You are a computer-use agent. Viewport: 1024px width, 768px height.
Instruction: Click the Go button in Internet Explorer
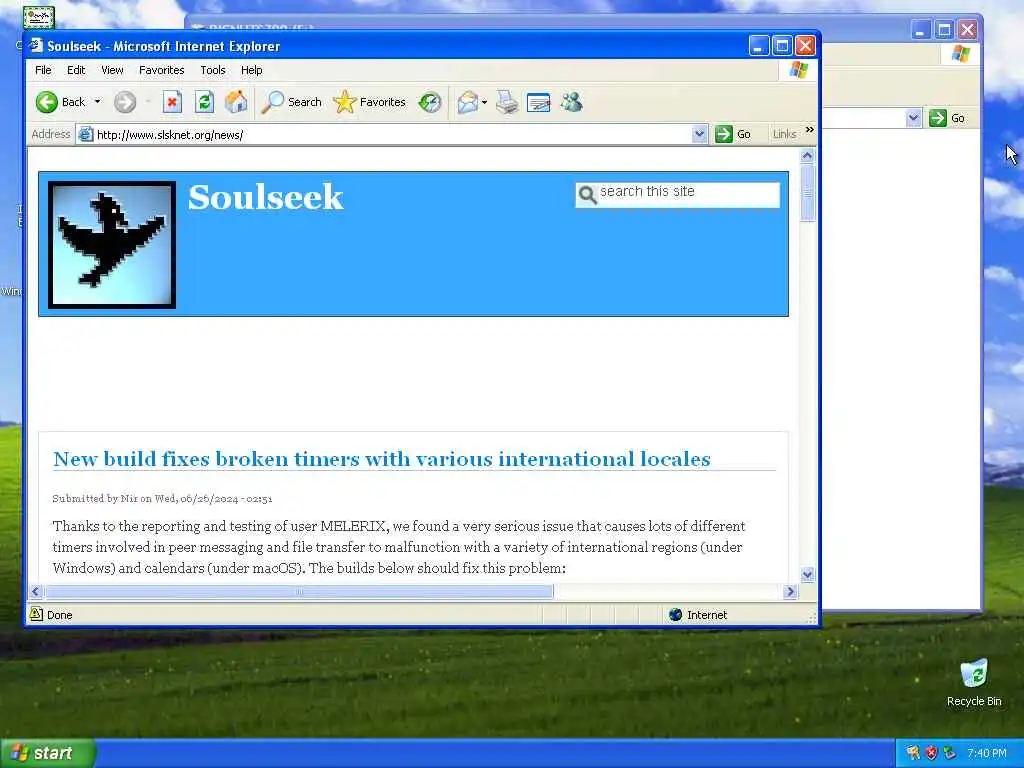click(733, 135)
